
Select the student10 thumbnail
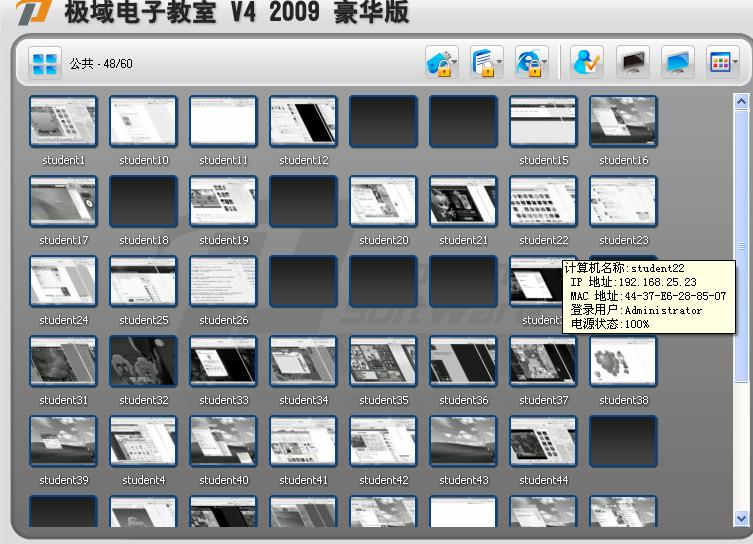tap(143, 121)
